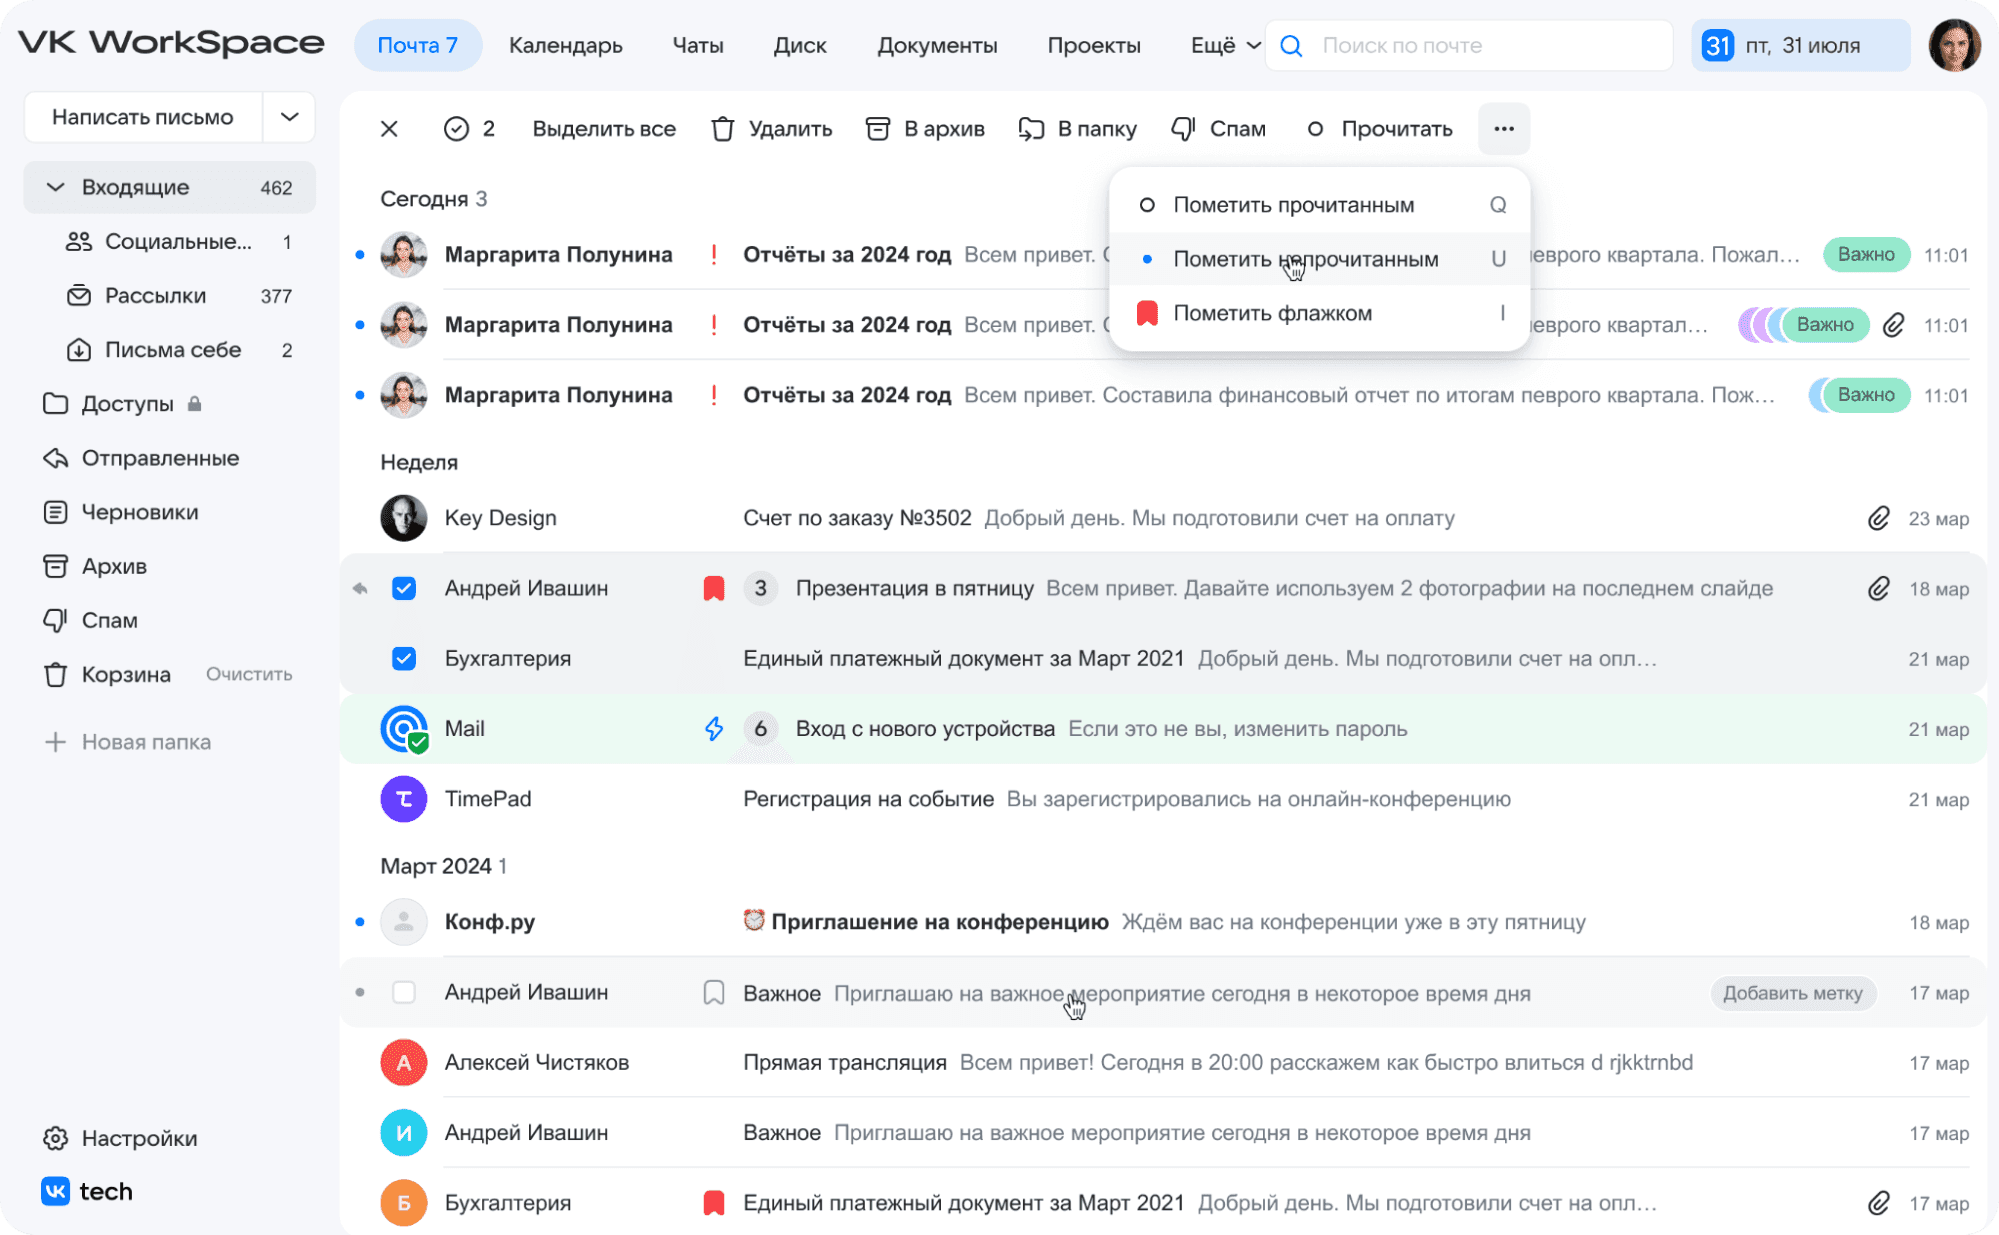Viewport: 1999px width, 1235px height.
Task: Click attachment icon on Презентация в пятницу email
Action: pyautogui.click(x=1879, y=588)
